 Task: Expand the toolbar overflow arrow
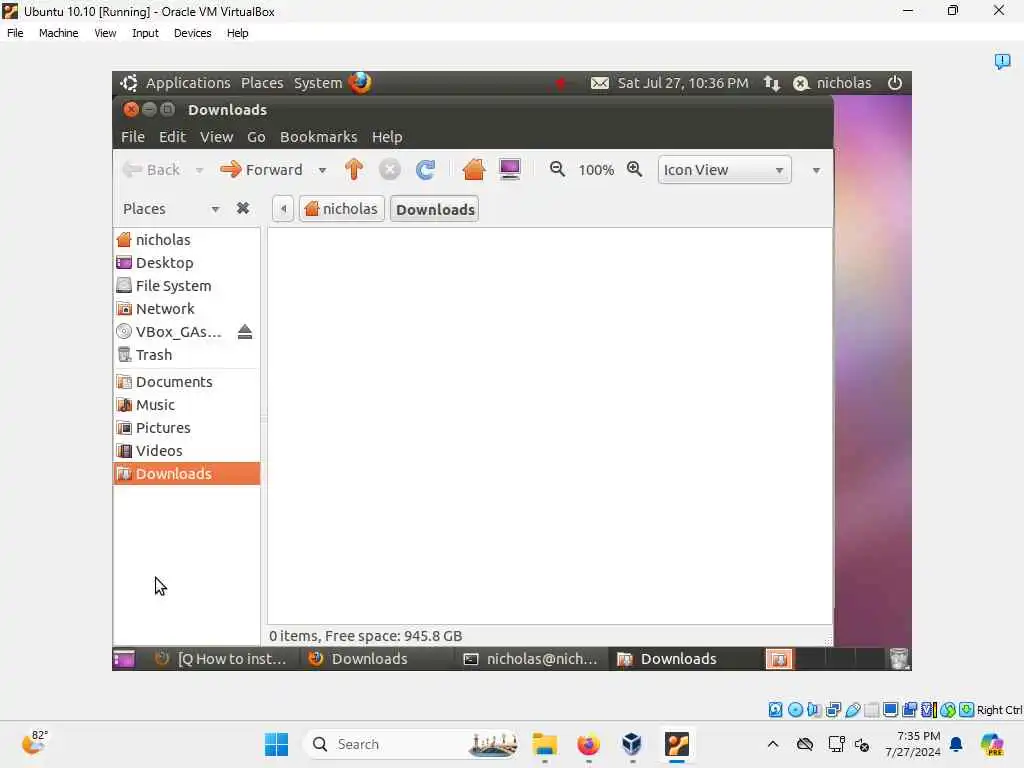[816, 170]
